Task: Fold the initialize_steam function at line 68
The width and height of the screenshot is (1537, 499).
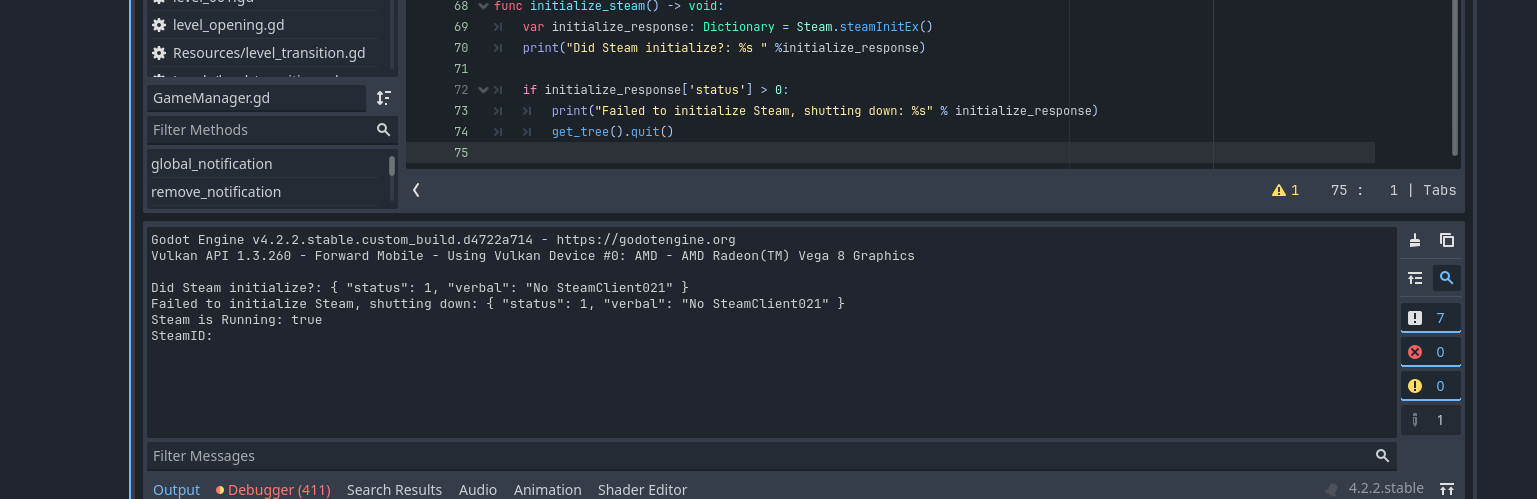Action: (483, 6)
